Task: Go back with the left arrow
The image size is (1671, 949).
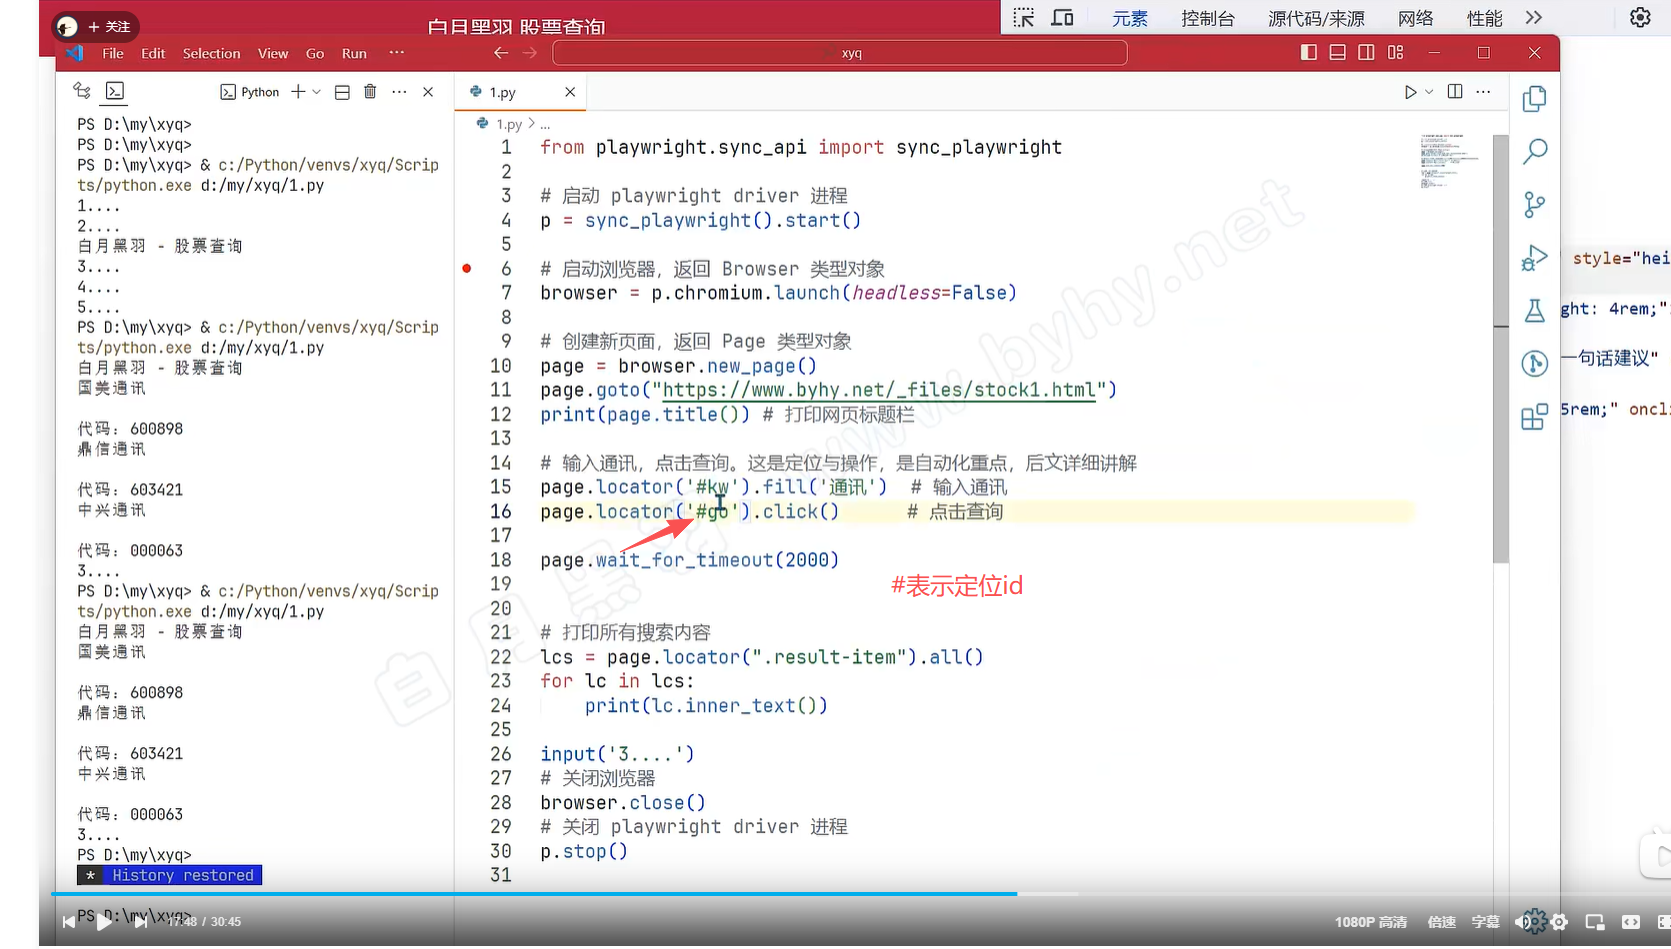Action: point(501,53)
